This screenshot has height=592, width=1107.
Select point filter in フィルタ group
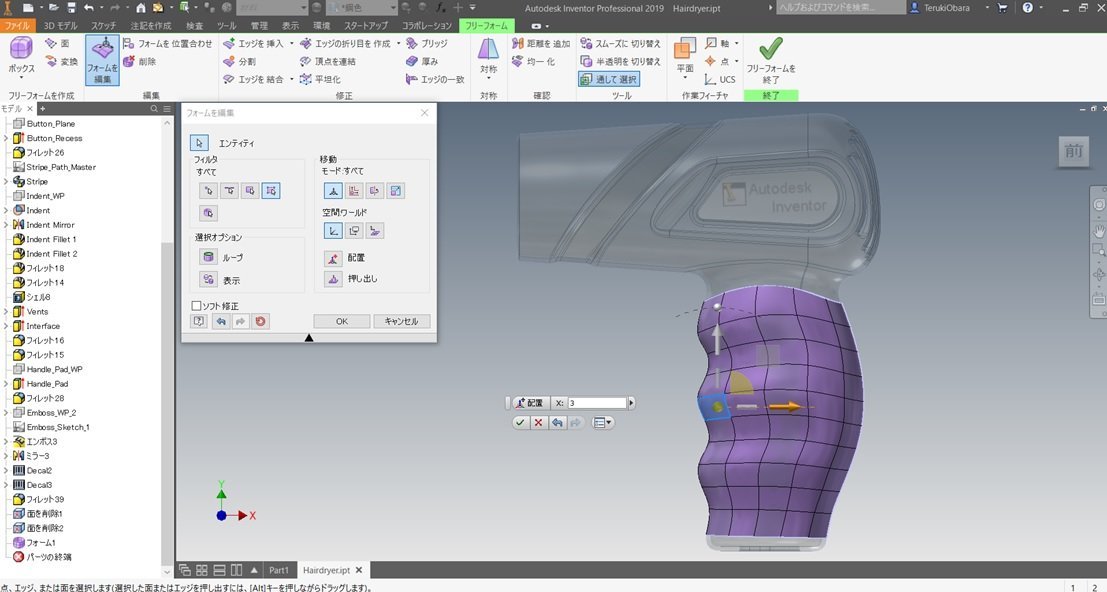[x=208, y=191]
